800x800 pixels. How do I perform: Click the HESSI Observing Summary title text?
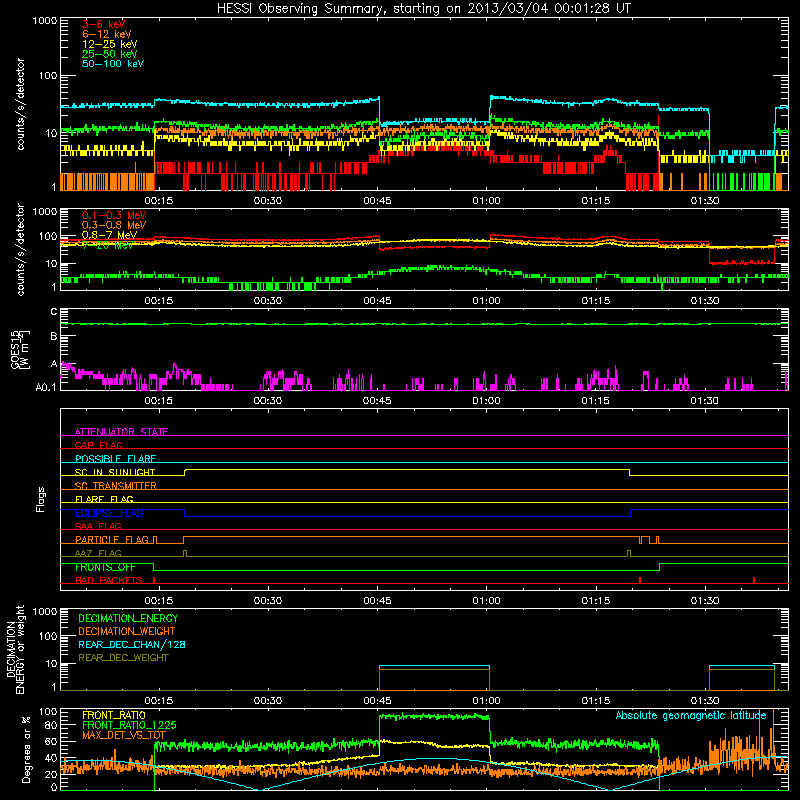424,9
